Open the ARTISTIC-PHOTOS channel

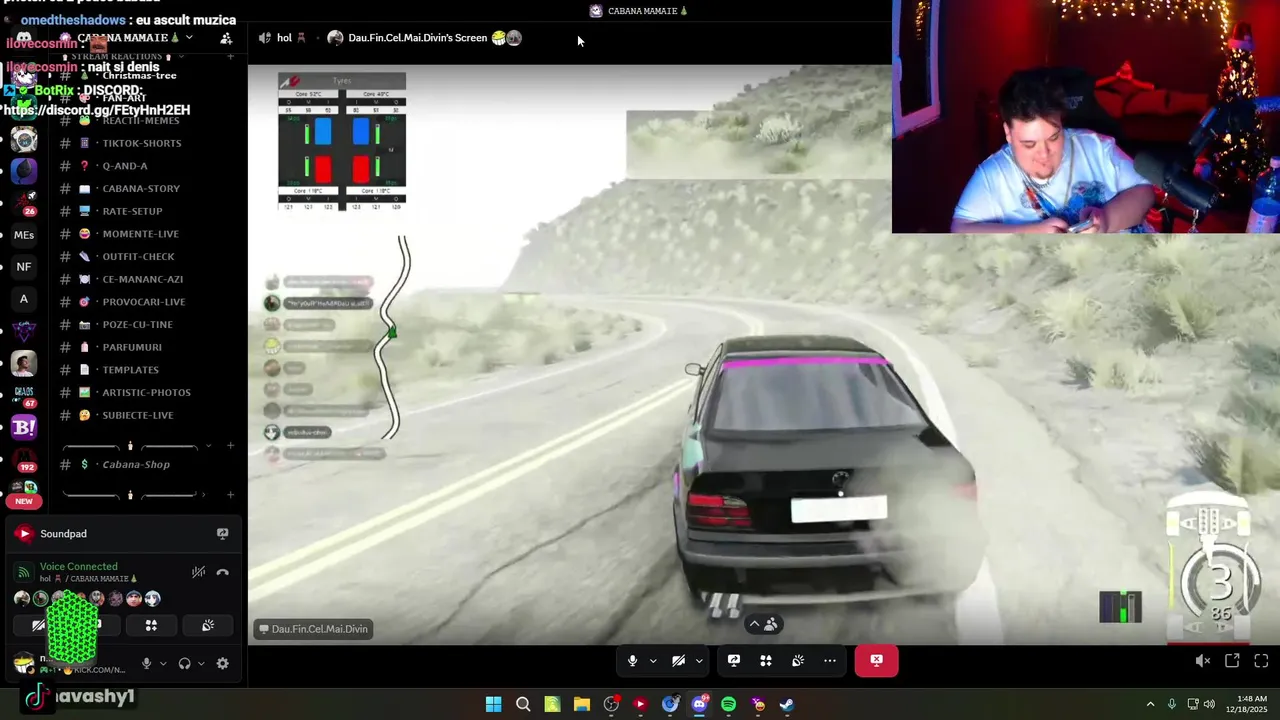[146, 392]
